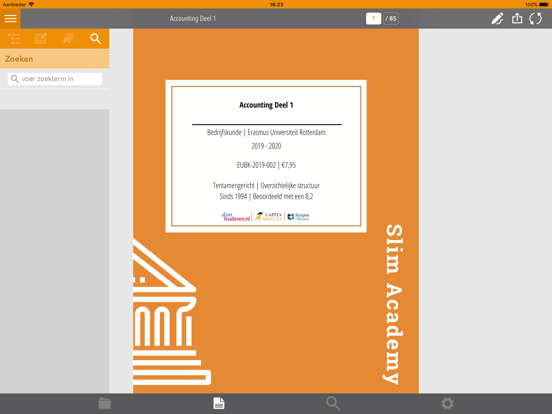Click the page number box showing 1

pyautogui.click(x=373, y=18)
